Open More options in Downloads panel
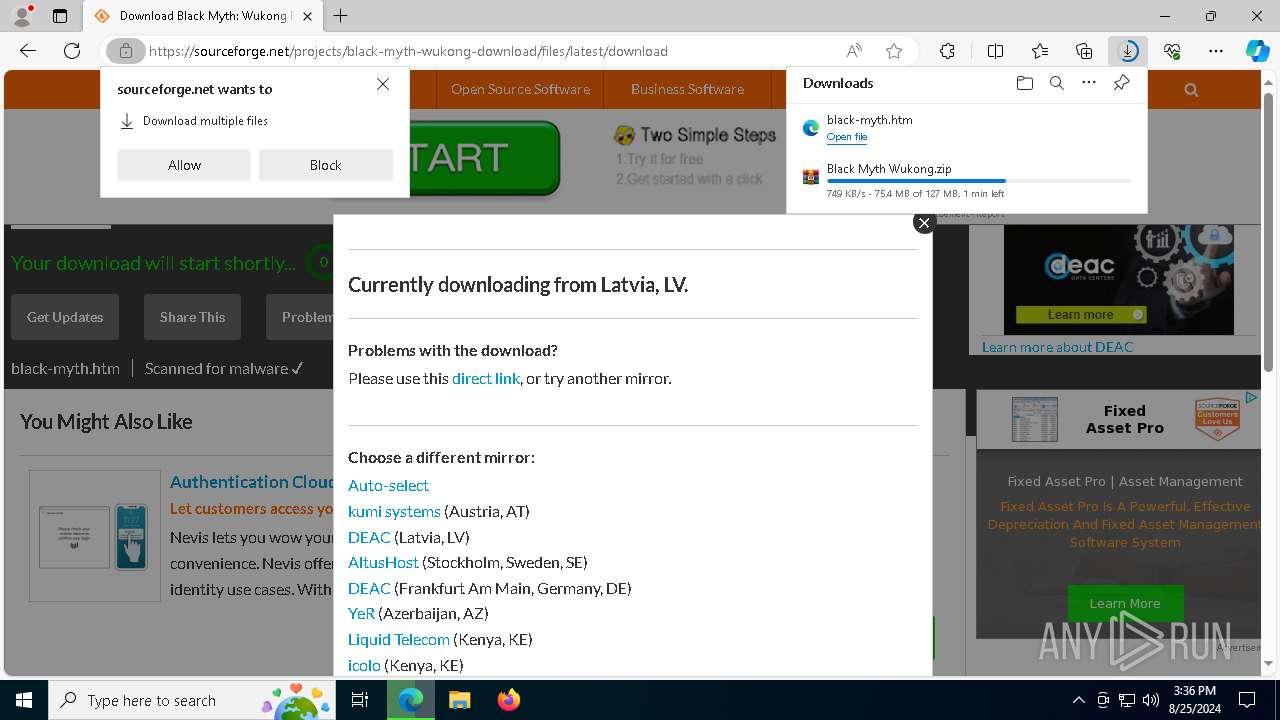The width and height of the screenshot is (1280, 720). pos(1089,83)
